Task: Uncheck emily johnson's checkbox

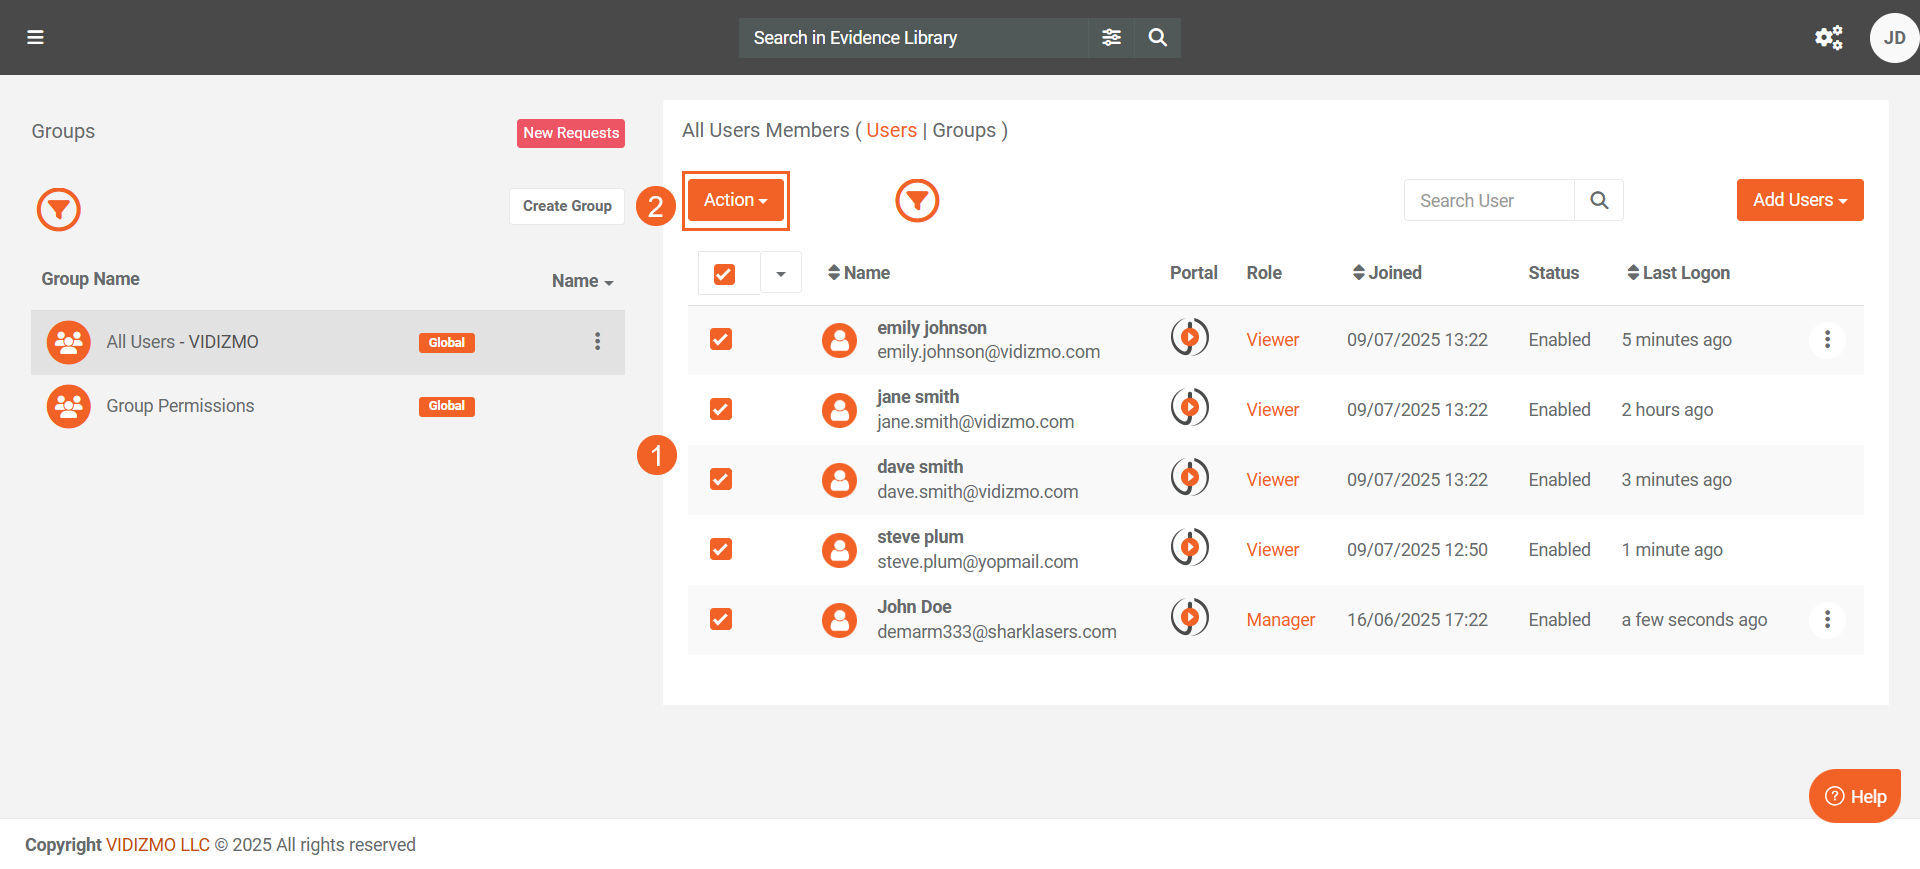Action: (721, 340)
